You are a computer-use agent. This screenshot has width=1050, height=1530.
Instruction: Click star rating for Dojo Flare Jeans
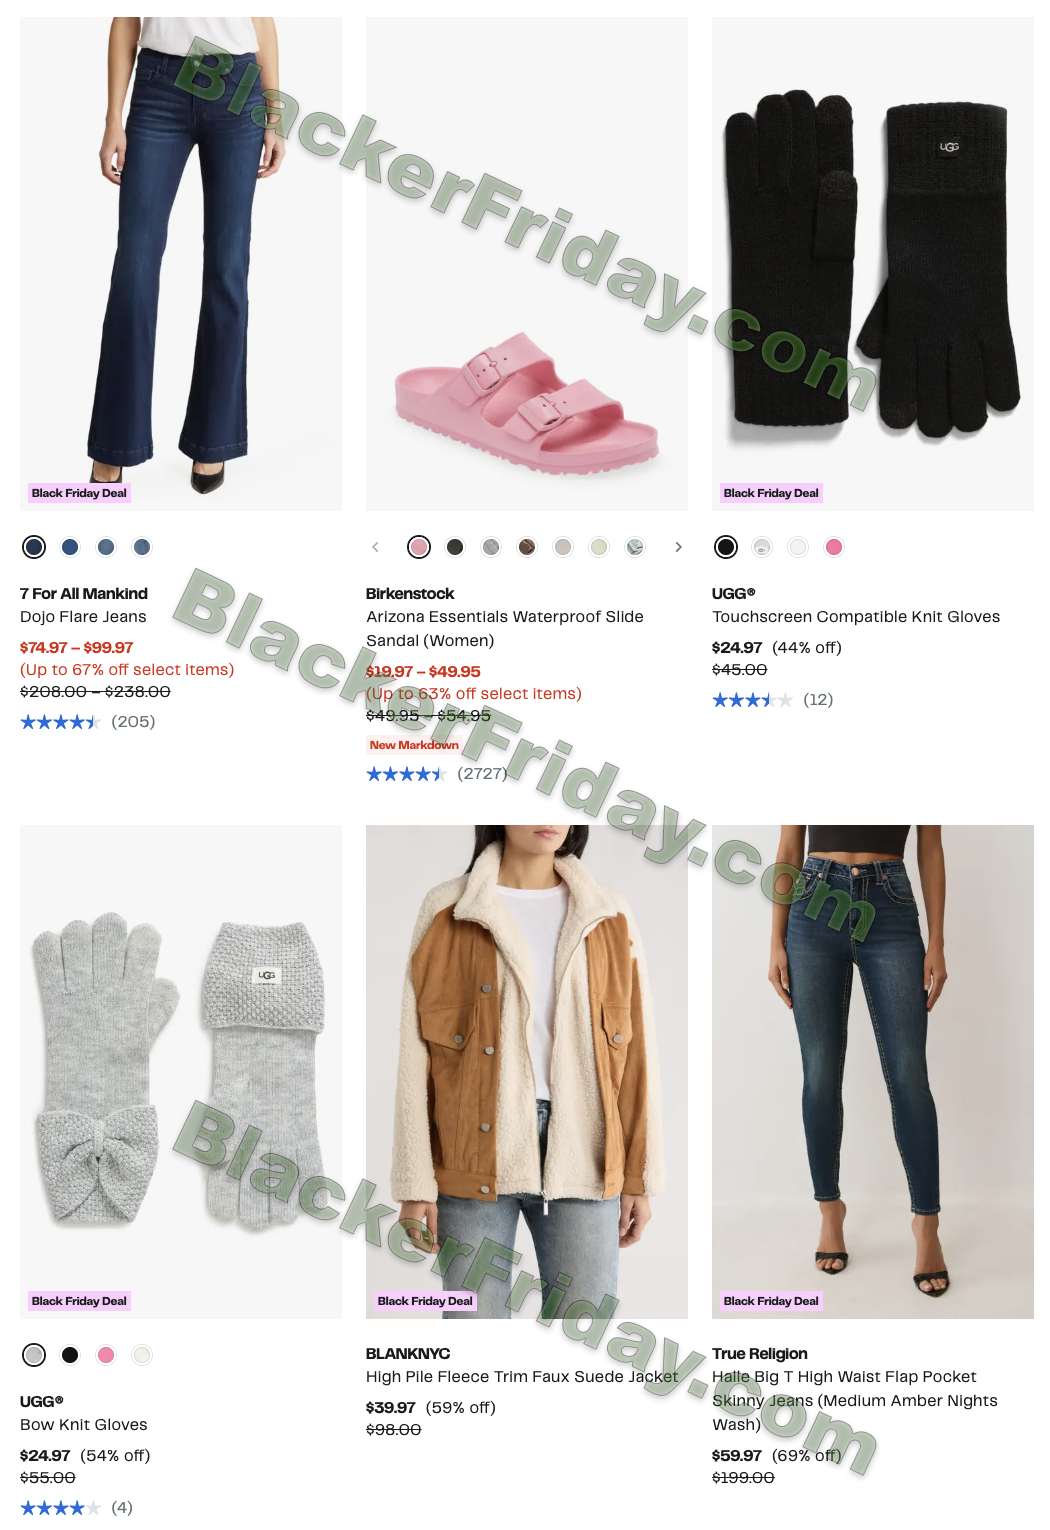point(60,722)
